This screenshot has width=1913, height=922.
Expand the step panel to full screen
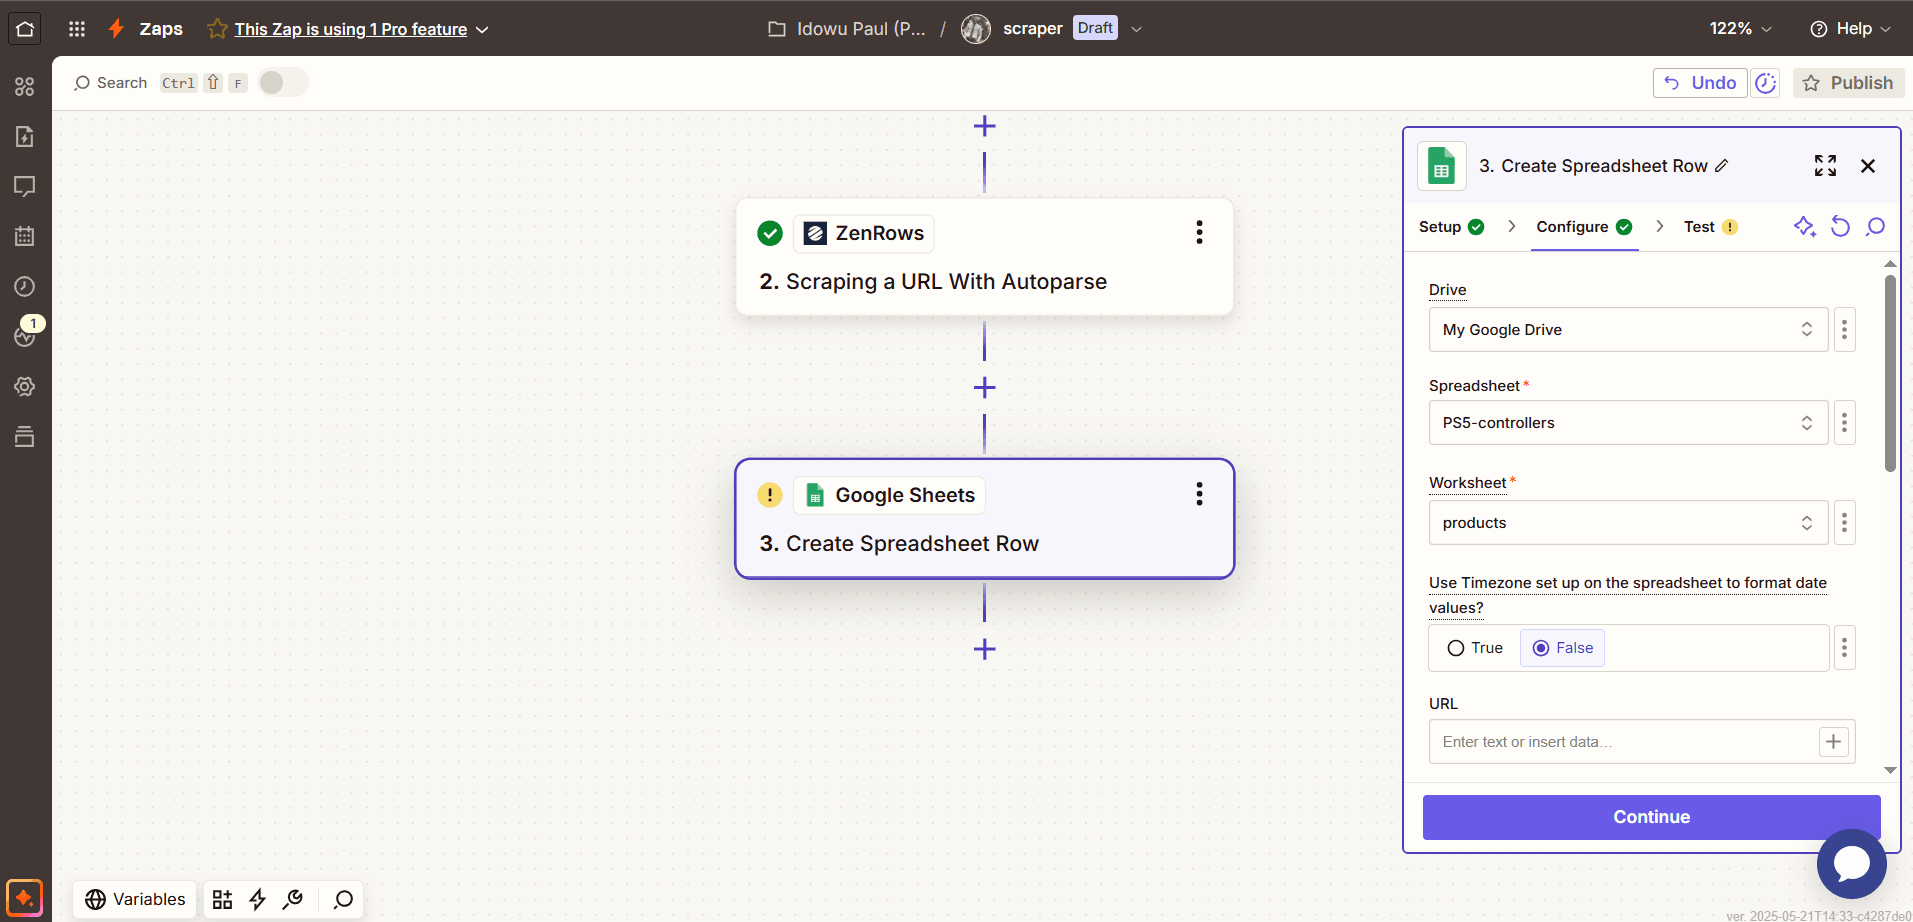coord(1825,166)
